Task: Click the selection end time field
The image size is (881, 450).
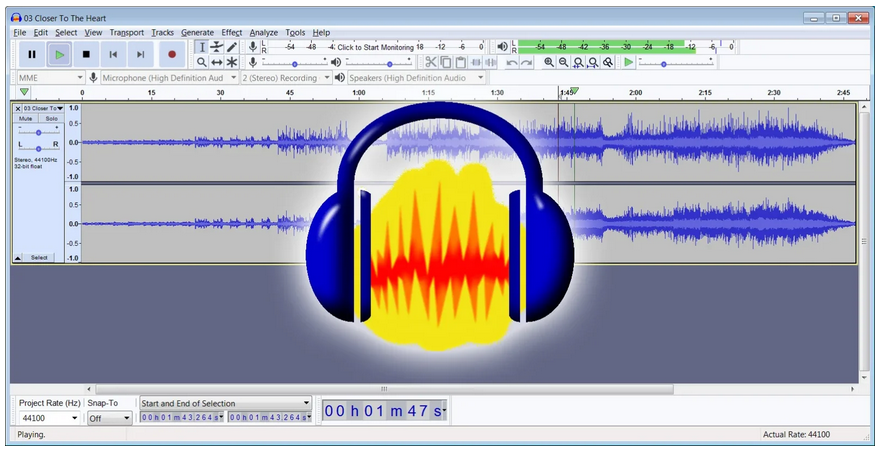Action: coord(270,417)
